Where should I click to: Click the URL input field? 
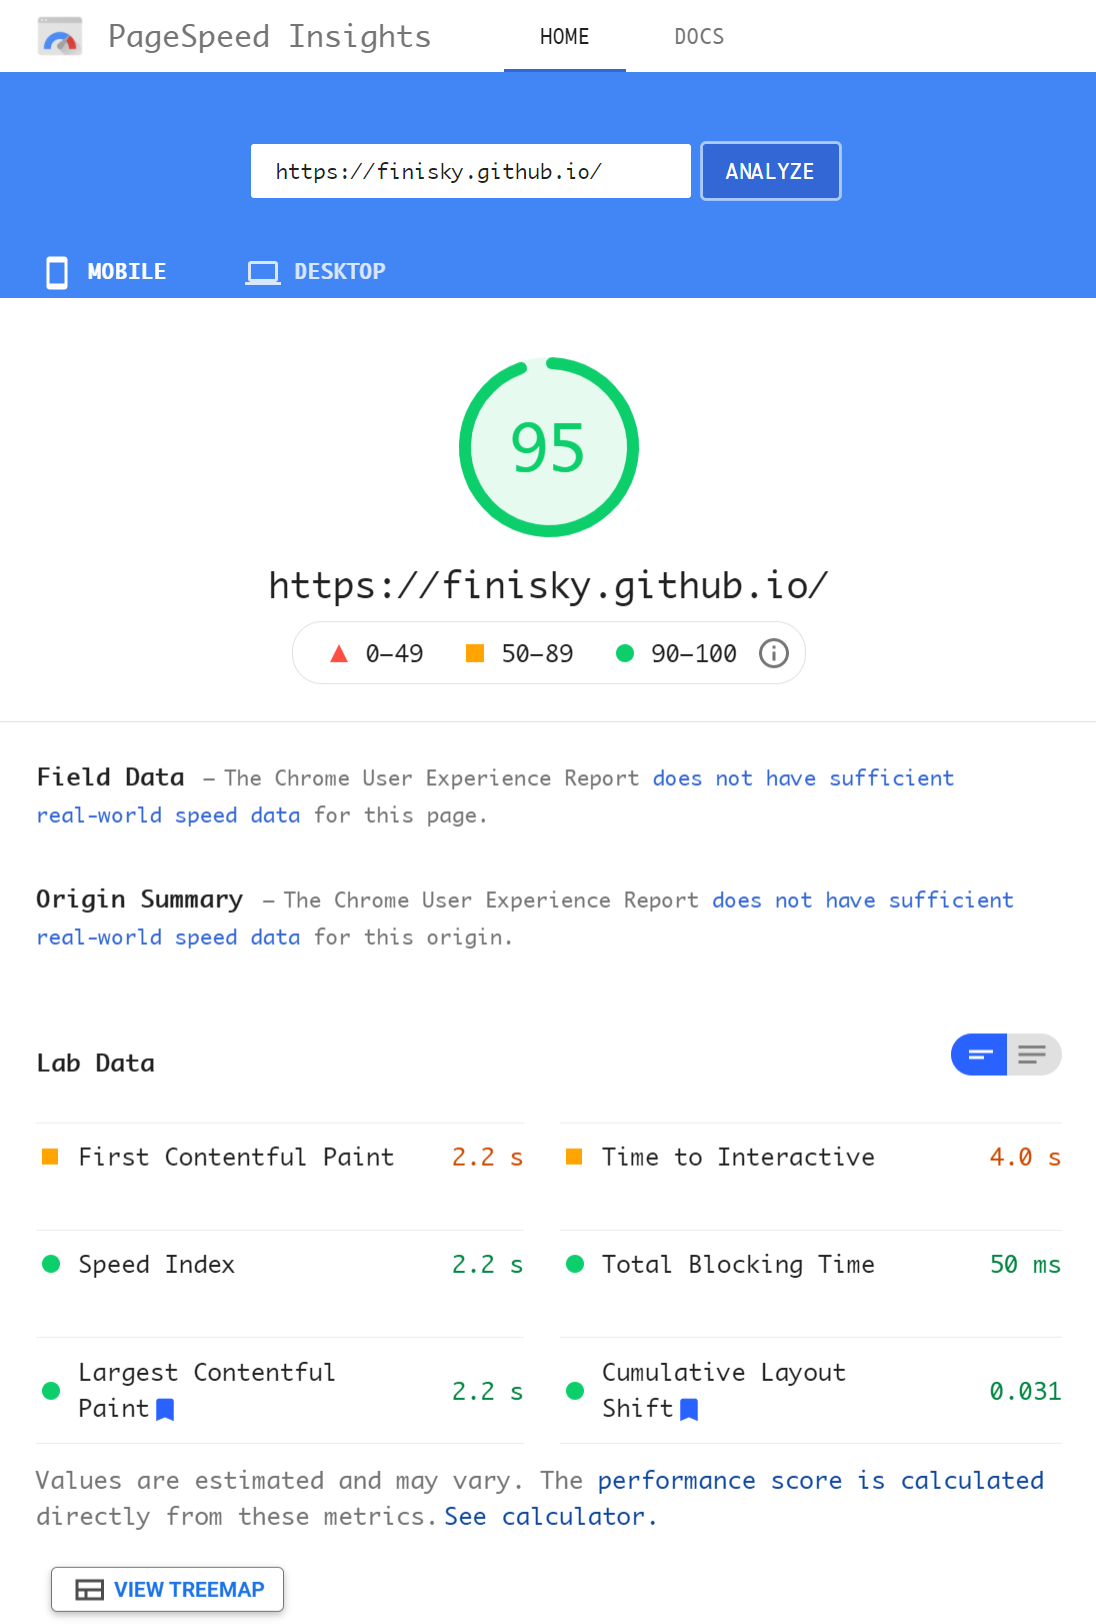point(470,171)
